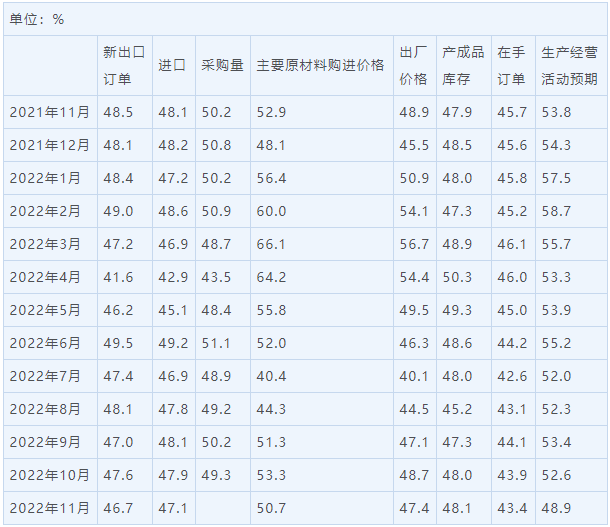Select the 2021年11月 row label

click(49, 112)
